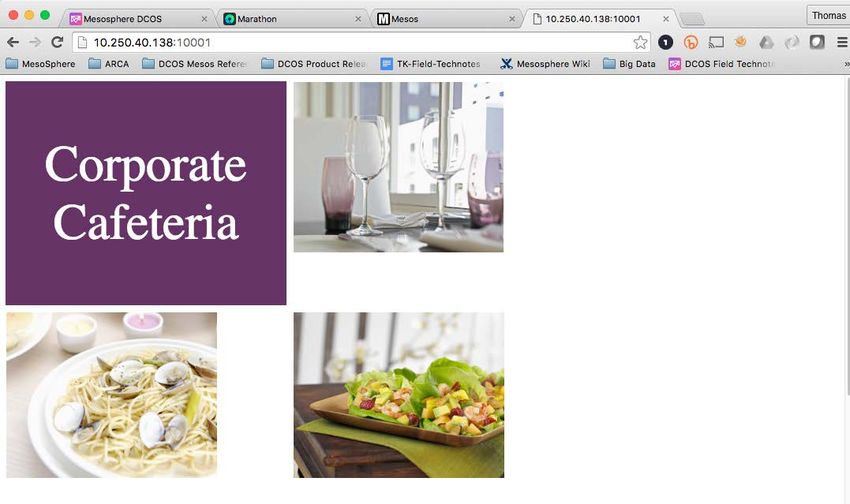Click the pasta with clams image
The height and width of the screenshot is (504, 850).
pyautogui.click(x=112, y=395)
